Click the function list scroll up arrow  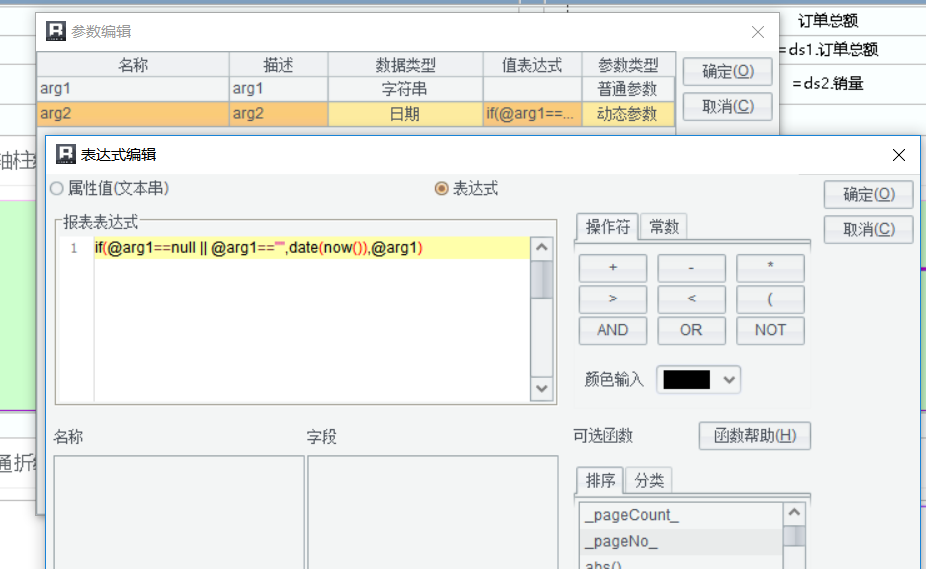click(x=794, y=512)
